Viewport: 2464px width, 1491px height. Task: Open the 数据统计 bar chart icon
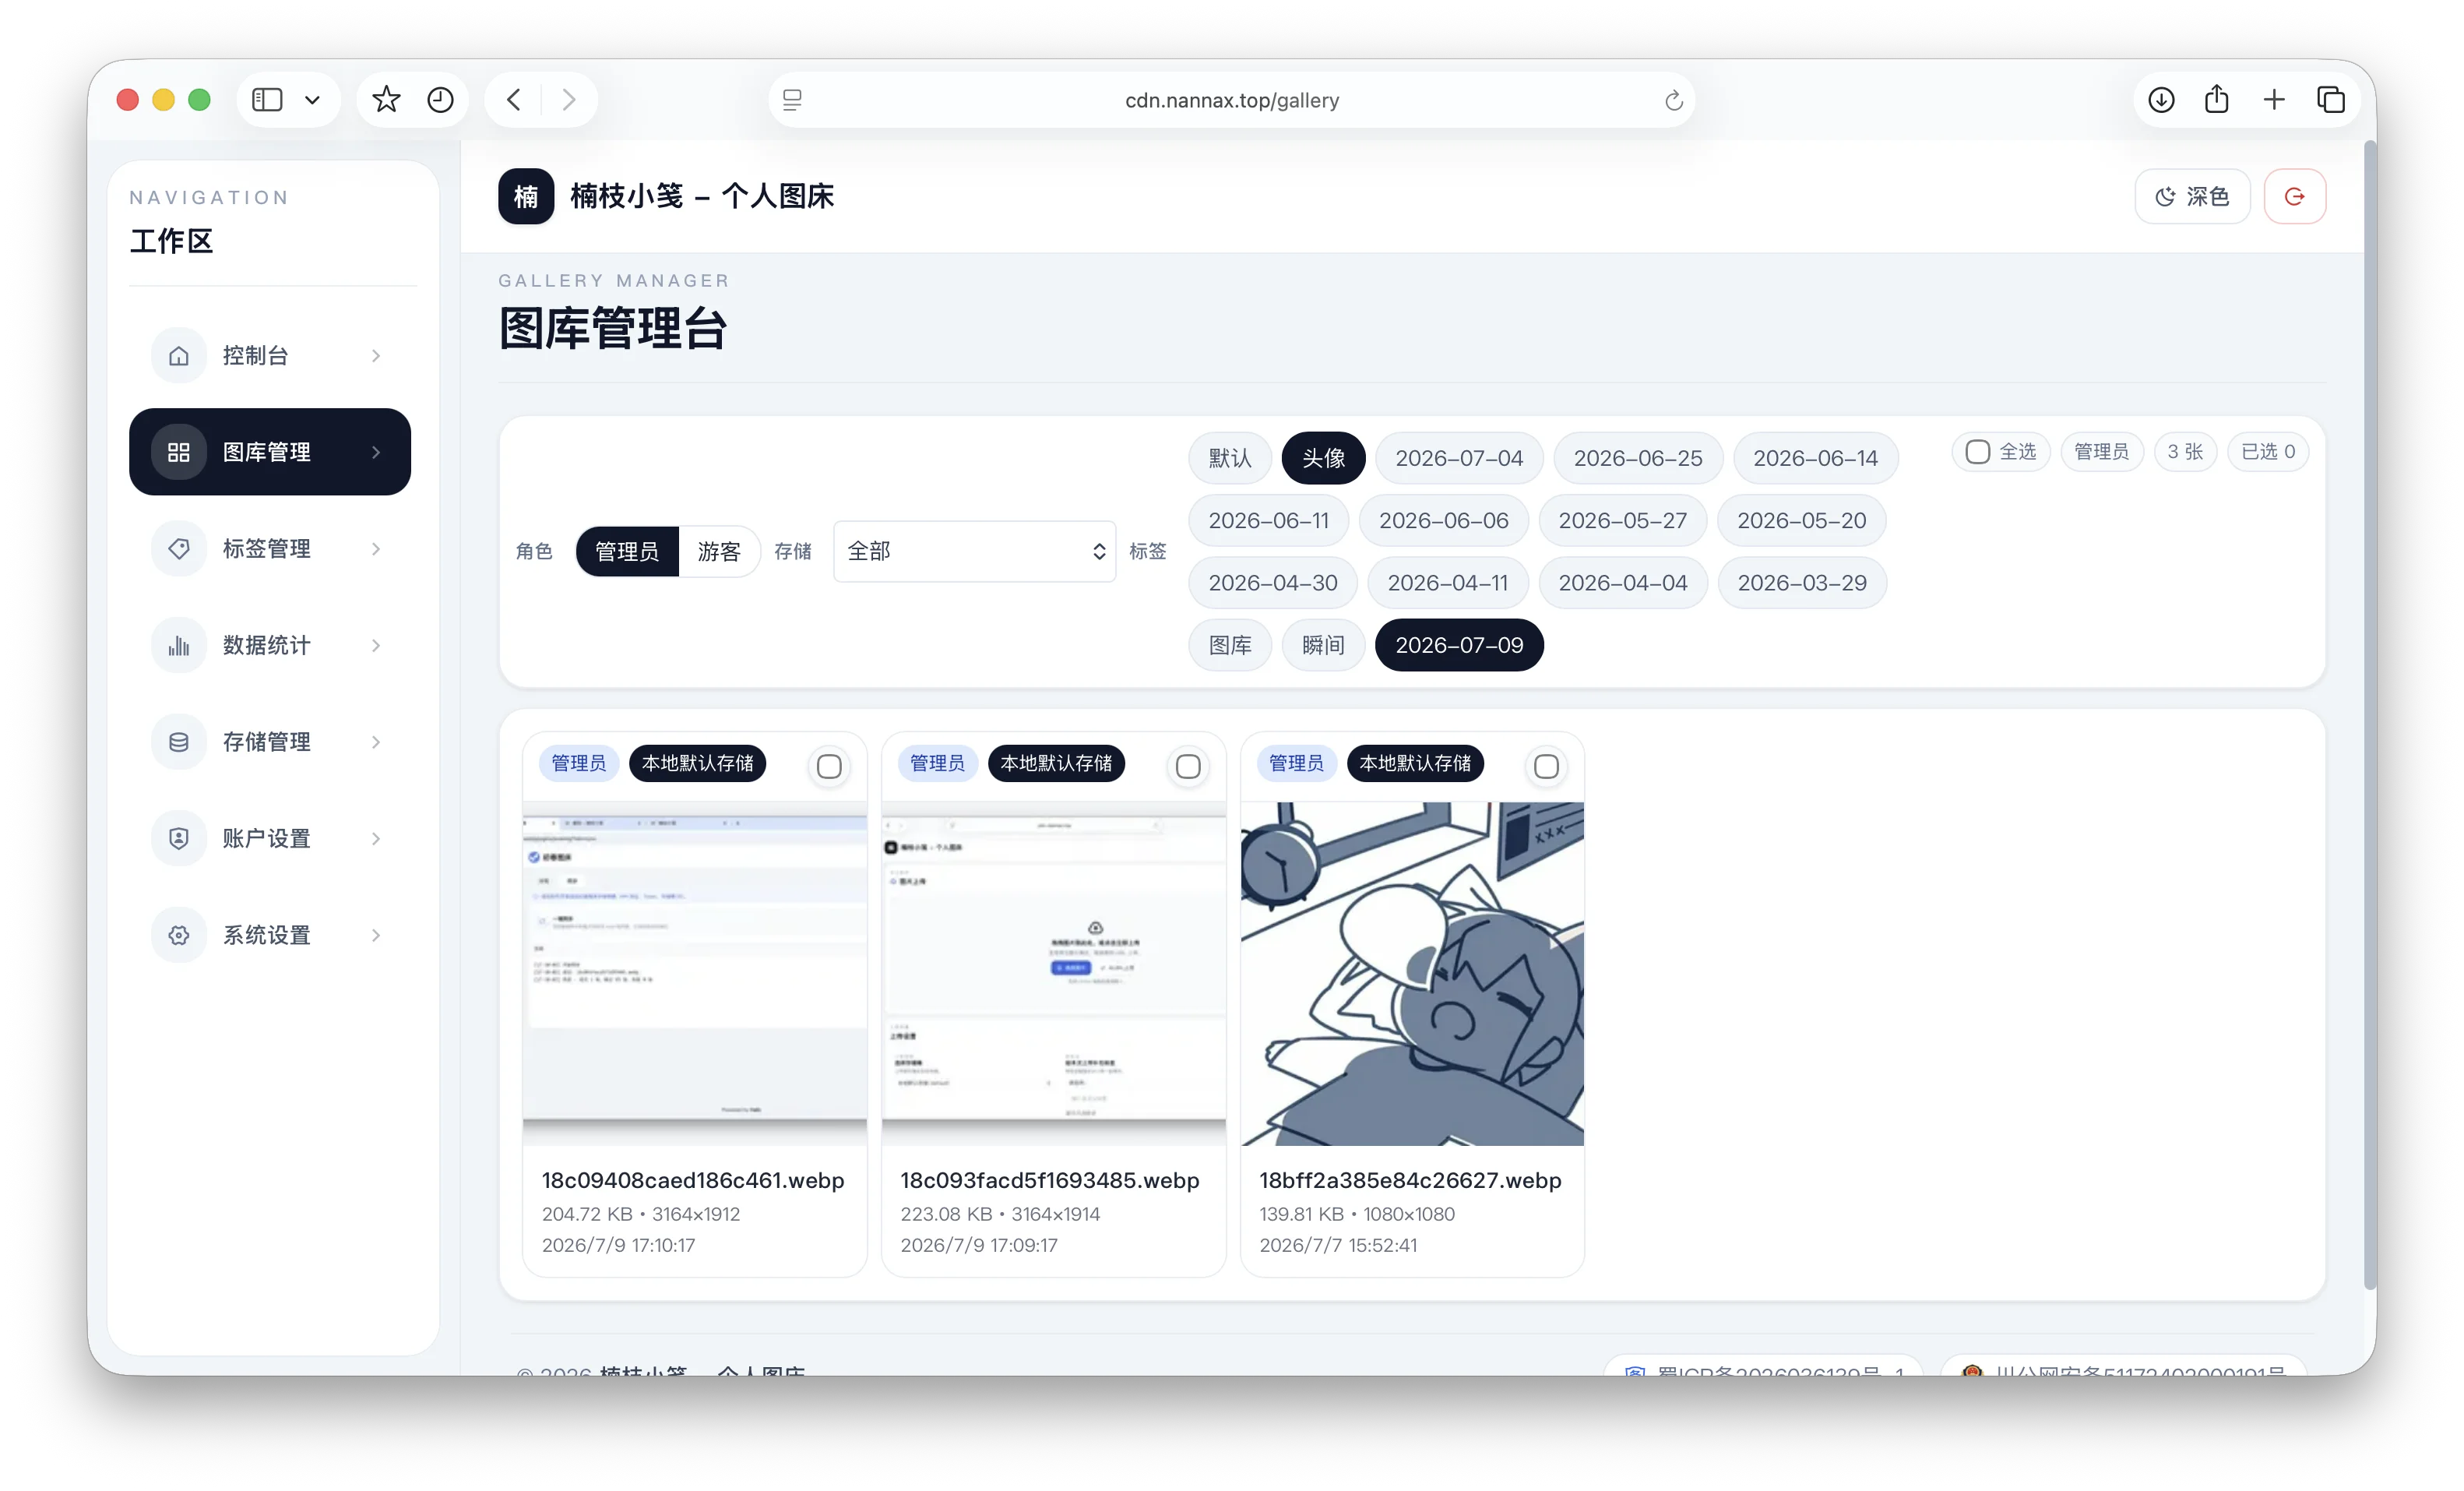(x=179, y=645)
